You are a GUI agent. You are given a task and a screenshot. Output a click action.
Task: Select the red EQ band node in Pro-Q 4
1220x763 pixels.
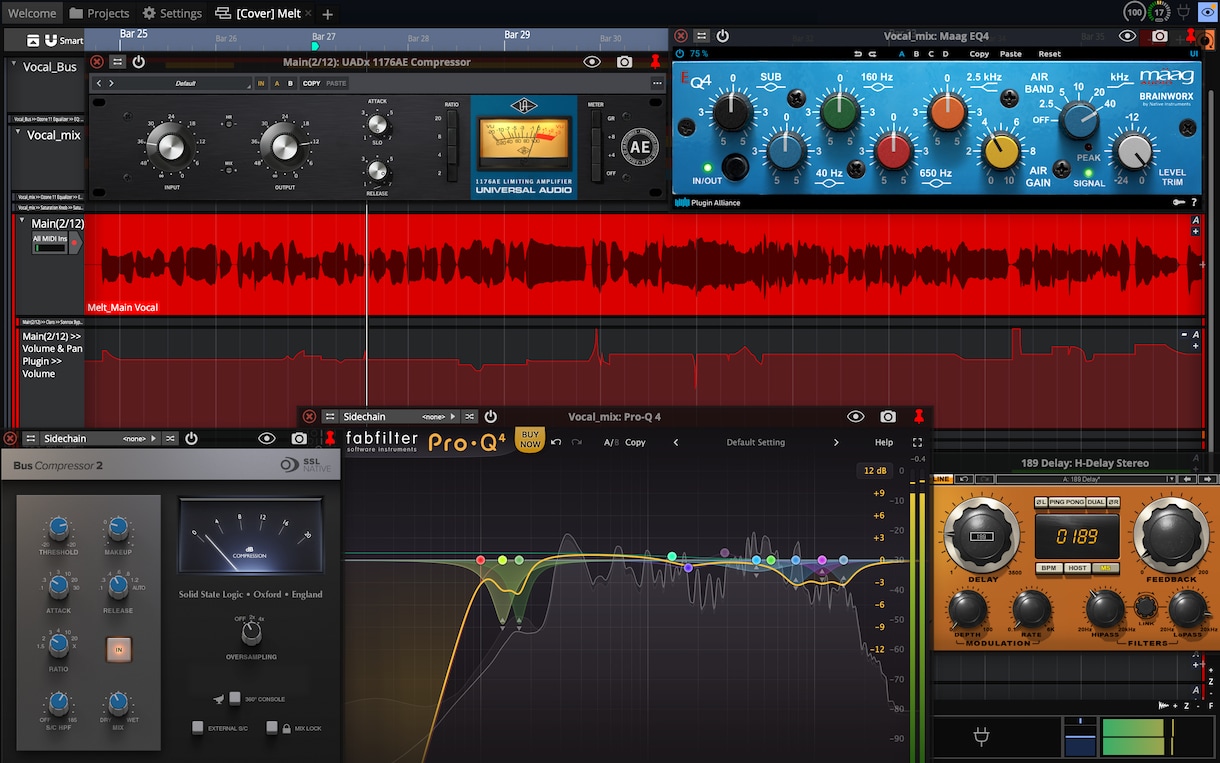(481, 560)
